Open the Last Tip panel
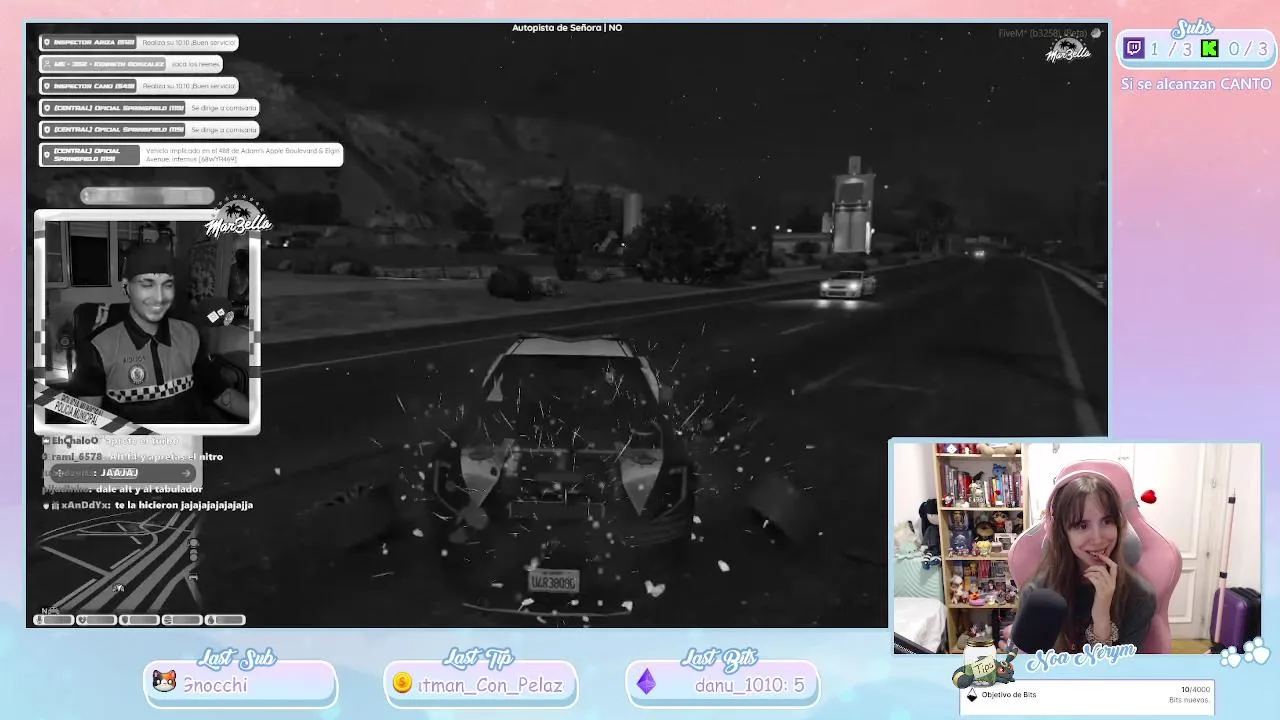 coord(481,684)
